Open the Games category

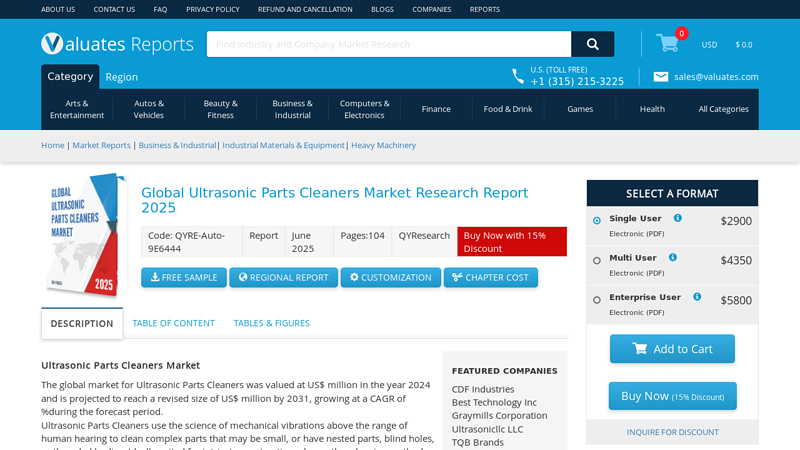point(580,109)
